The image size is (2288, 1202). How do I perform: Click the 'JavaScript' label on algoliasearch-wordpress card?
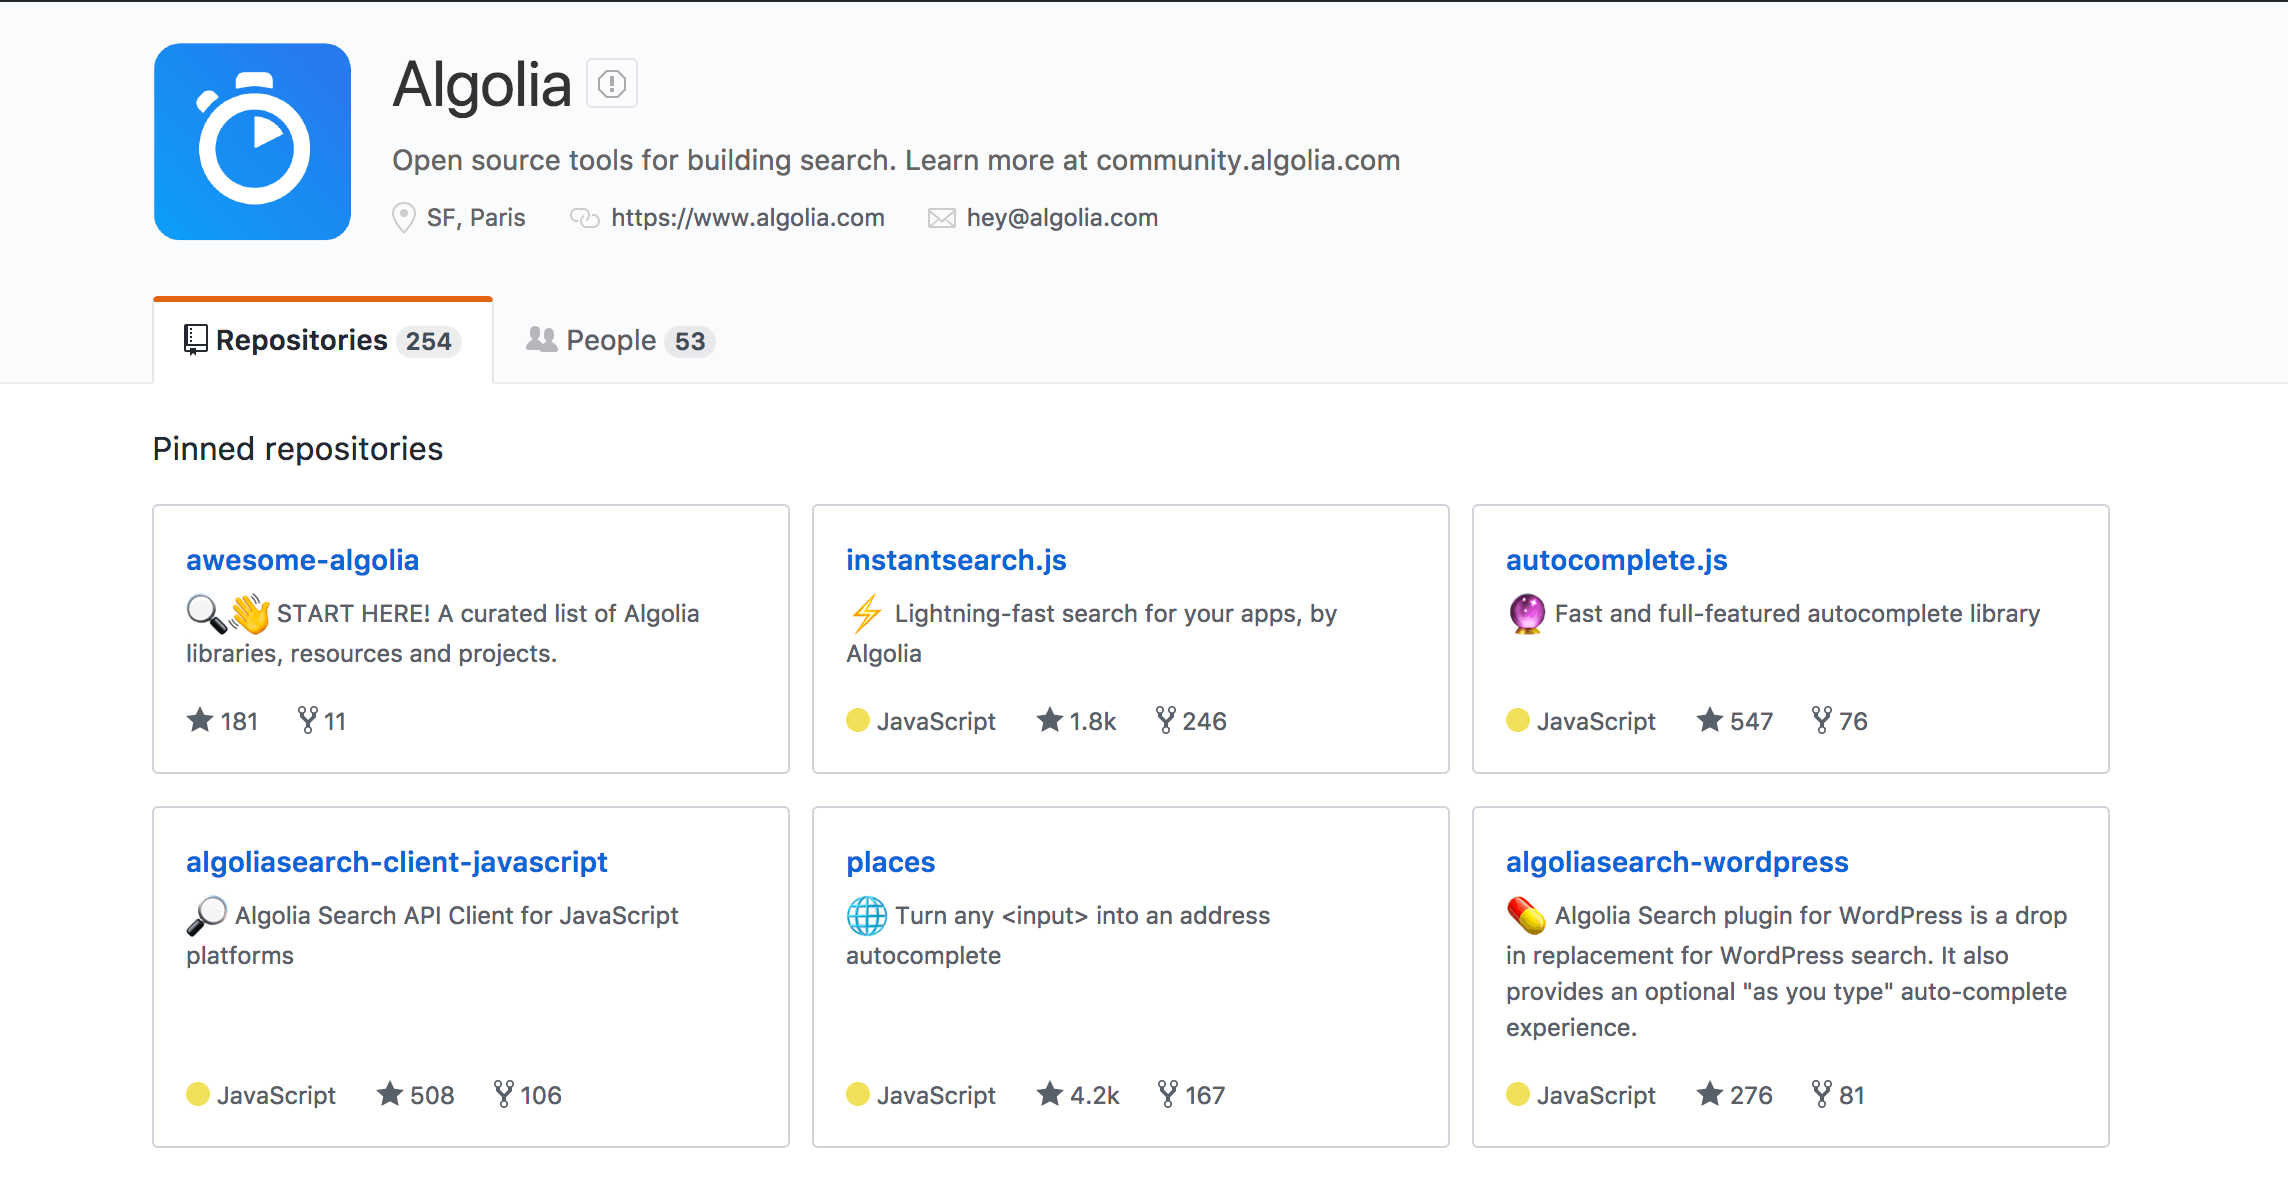coord(1596,1095)
